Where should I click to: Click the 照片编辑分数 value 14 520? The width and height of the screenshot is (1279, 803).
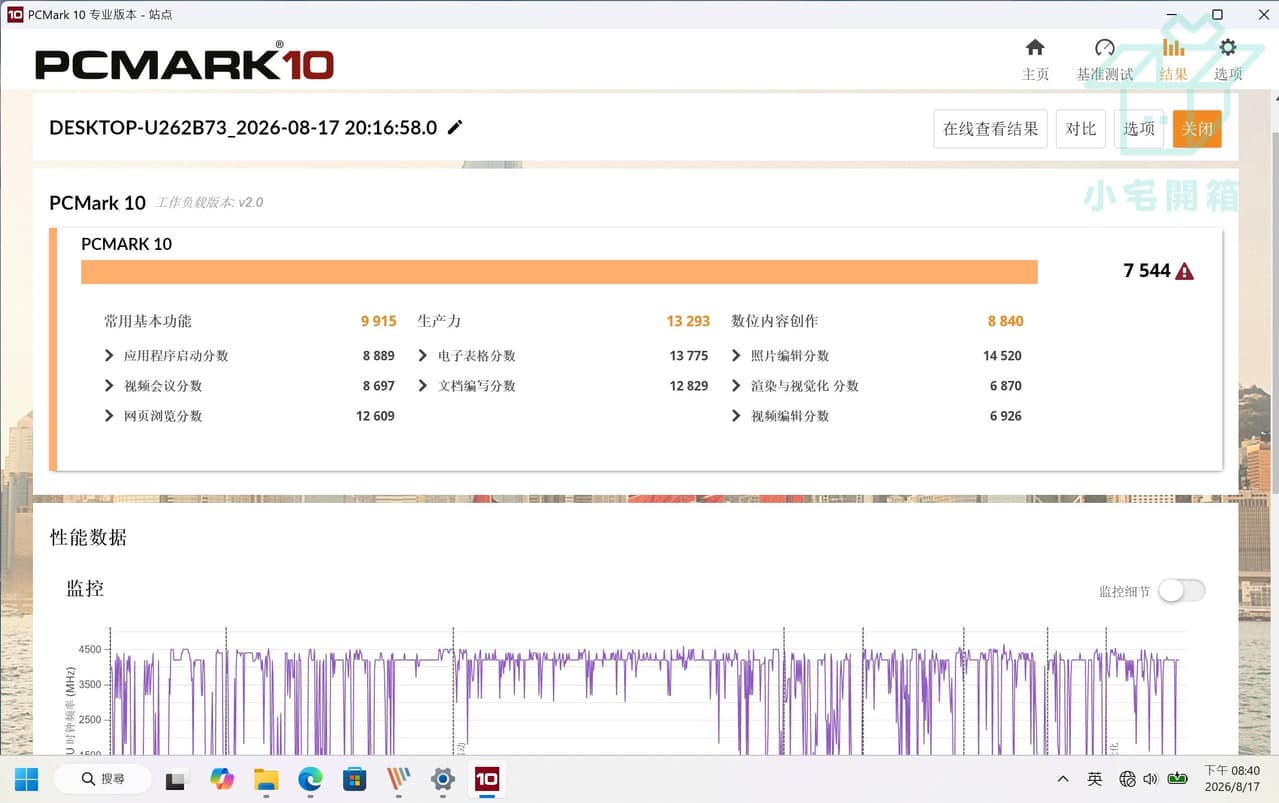pos(1002,356)
